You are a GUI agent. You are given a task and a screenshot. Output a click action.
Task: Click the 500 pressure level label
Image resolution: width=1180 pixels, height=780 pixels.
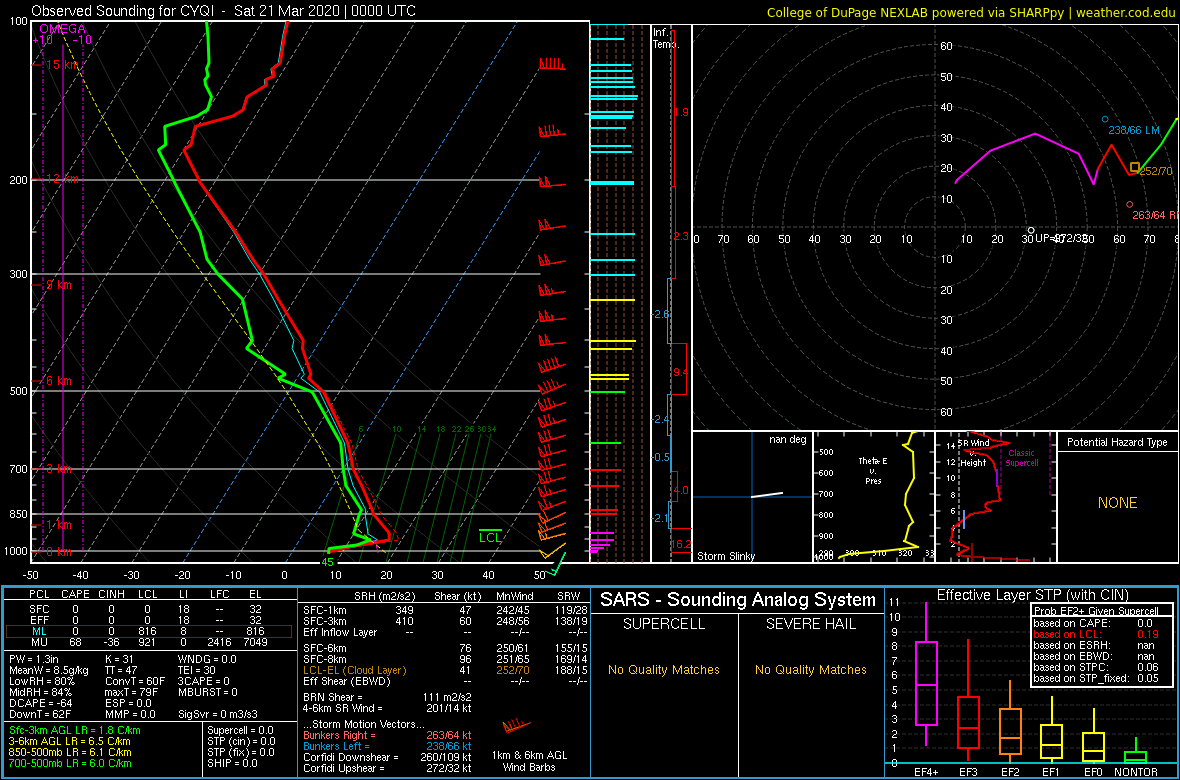pyautogui.click(x=16, y=391)
